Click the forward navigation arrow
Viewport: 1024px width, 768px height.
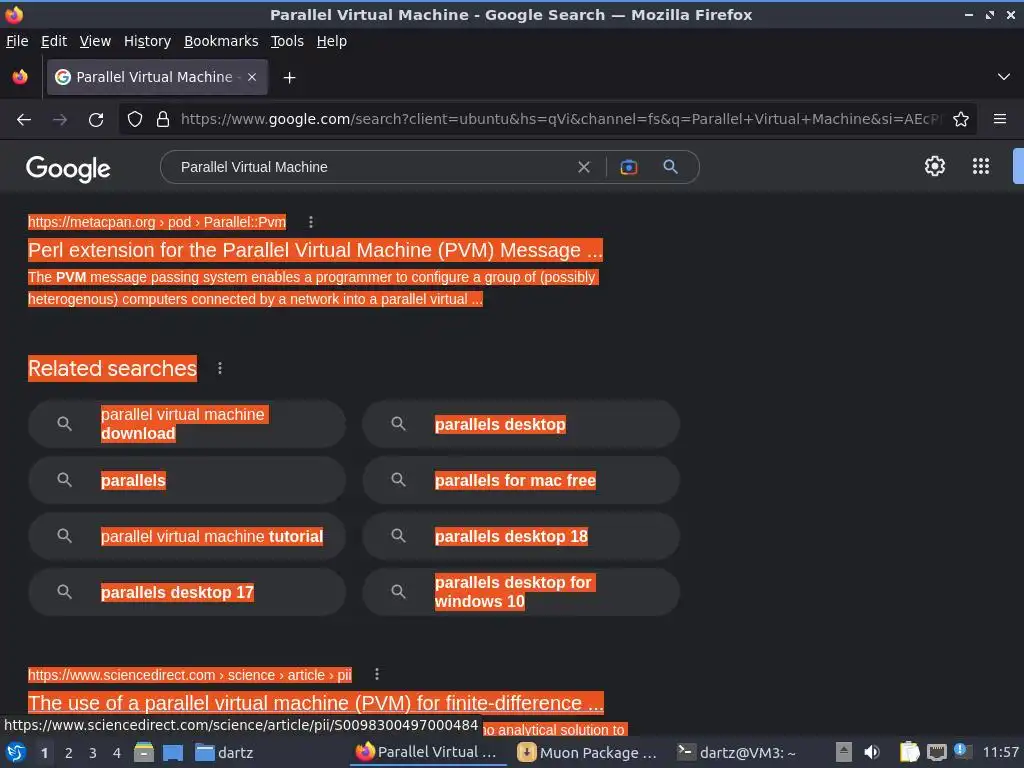tap(60, 120)
